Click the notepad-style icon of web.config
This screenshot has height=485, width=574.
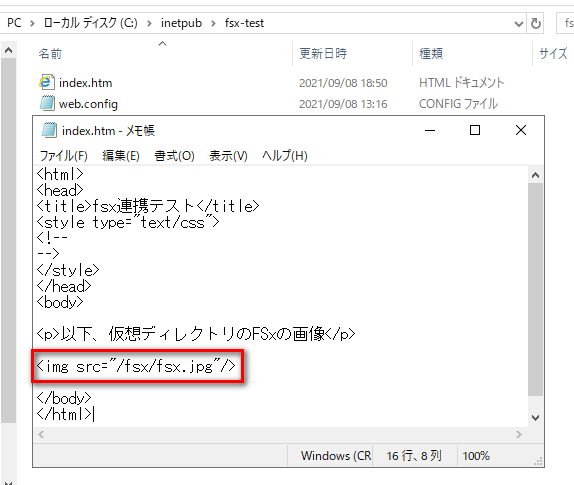[x=47, y=103]
